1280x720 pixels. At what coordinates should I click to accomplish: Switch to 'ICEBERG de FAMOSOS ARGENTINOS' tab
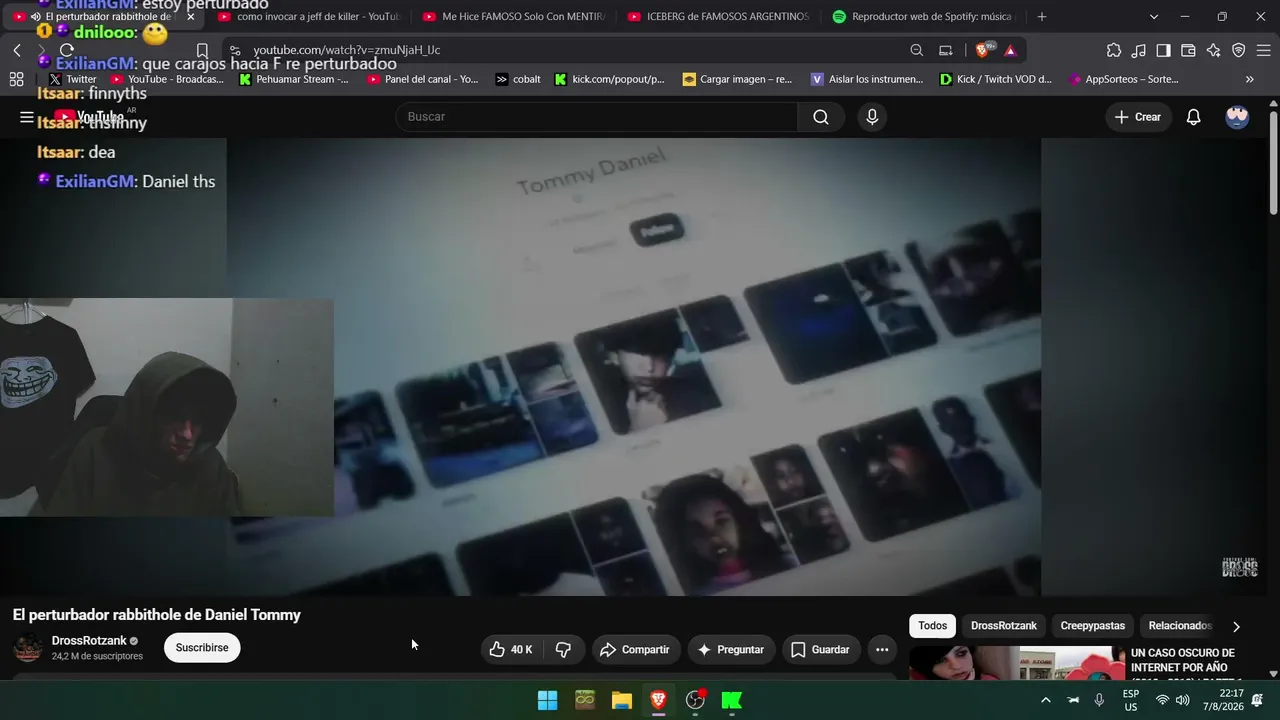718,16
